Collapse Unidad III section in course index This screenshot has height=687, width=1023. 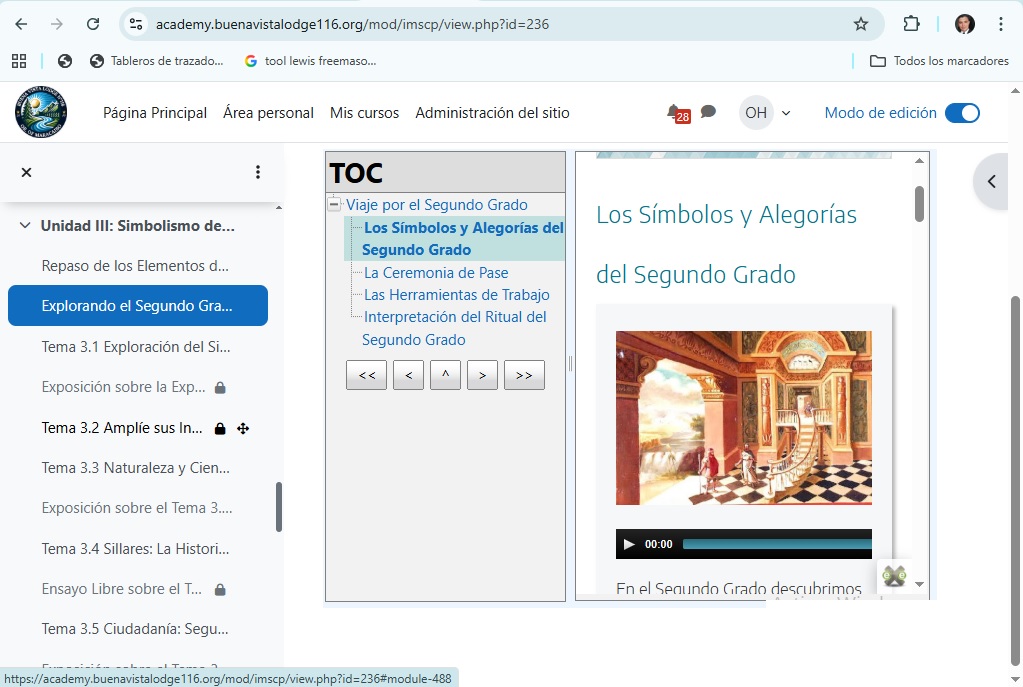coord(25,226)
